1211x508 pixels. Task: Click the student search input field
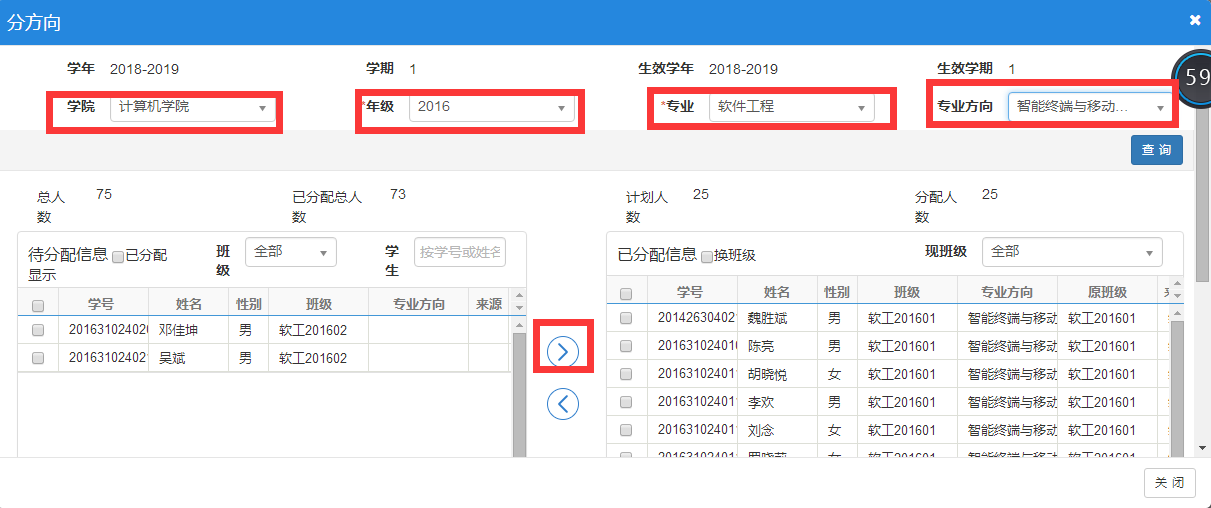(460, 252)
